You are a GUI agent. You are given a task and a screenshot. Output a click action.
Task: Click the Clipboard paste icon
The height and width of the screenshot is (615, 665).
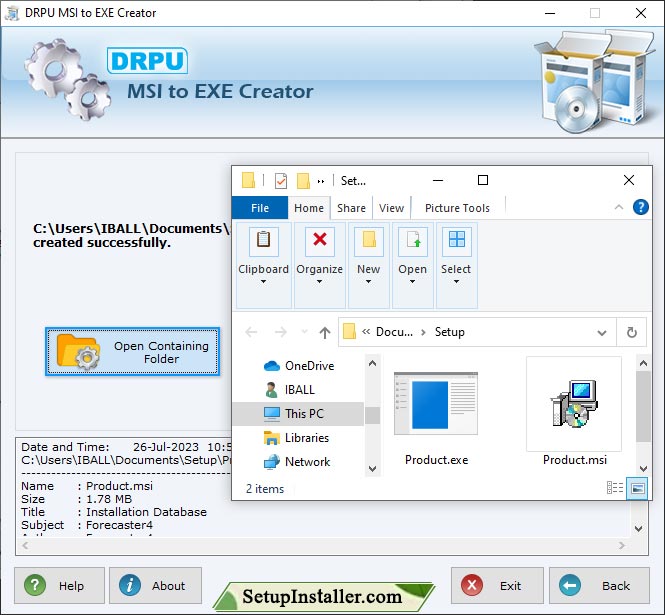(x=263, y=241)
